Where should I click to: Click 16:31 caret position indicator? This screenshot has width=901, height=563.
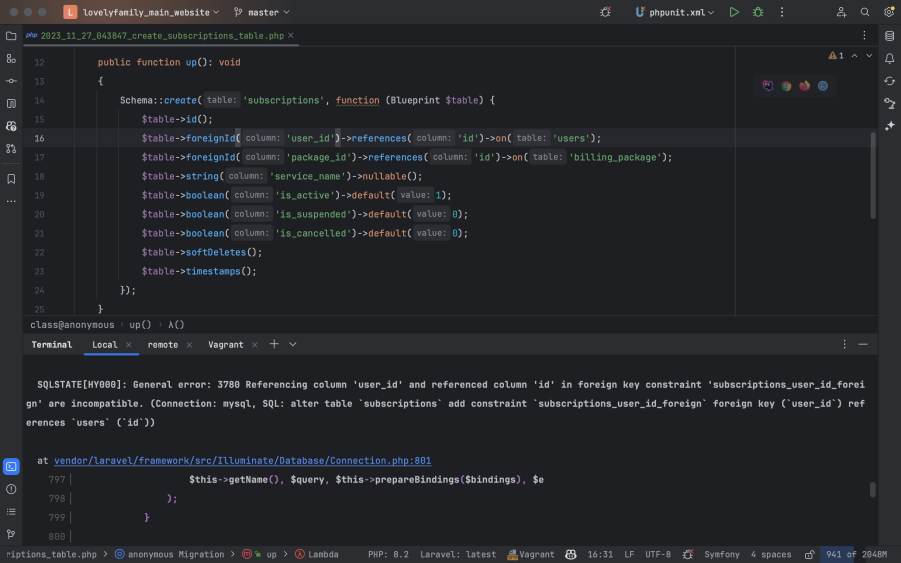[600, 555]
